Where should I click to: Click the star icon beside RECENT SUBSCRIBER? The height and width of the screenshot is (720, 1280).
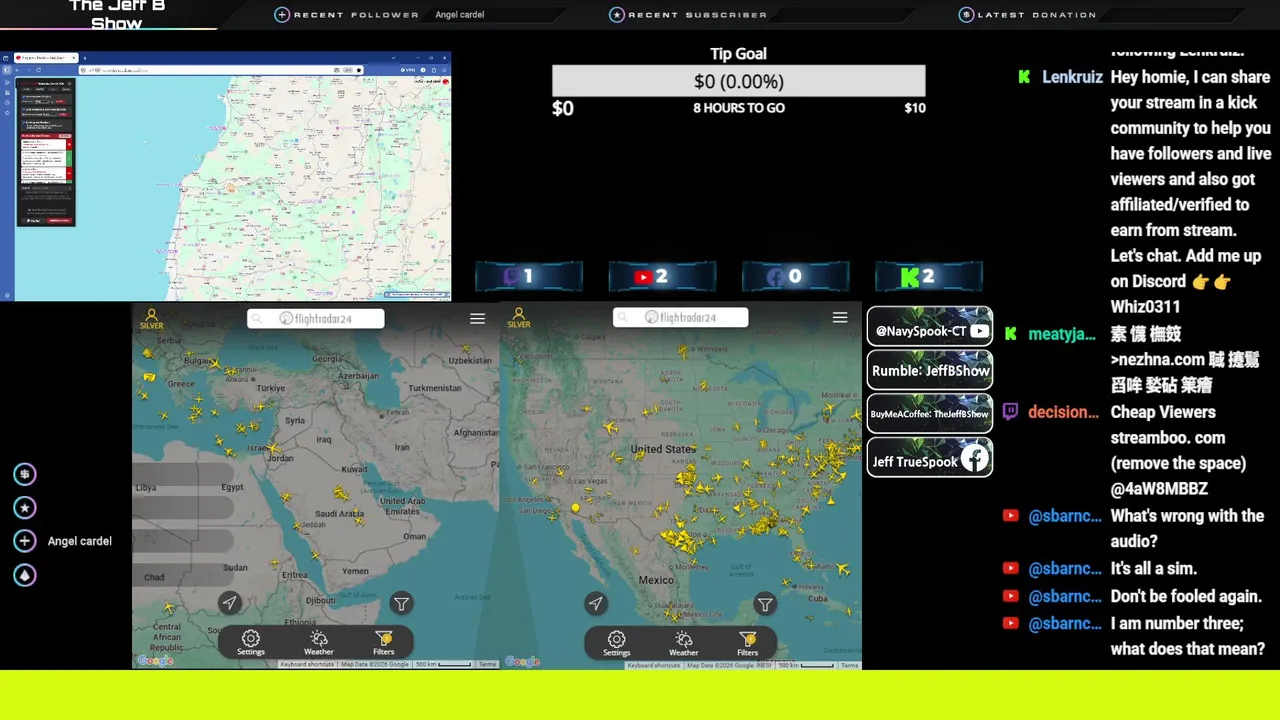[x=617, y=14]
